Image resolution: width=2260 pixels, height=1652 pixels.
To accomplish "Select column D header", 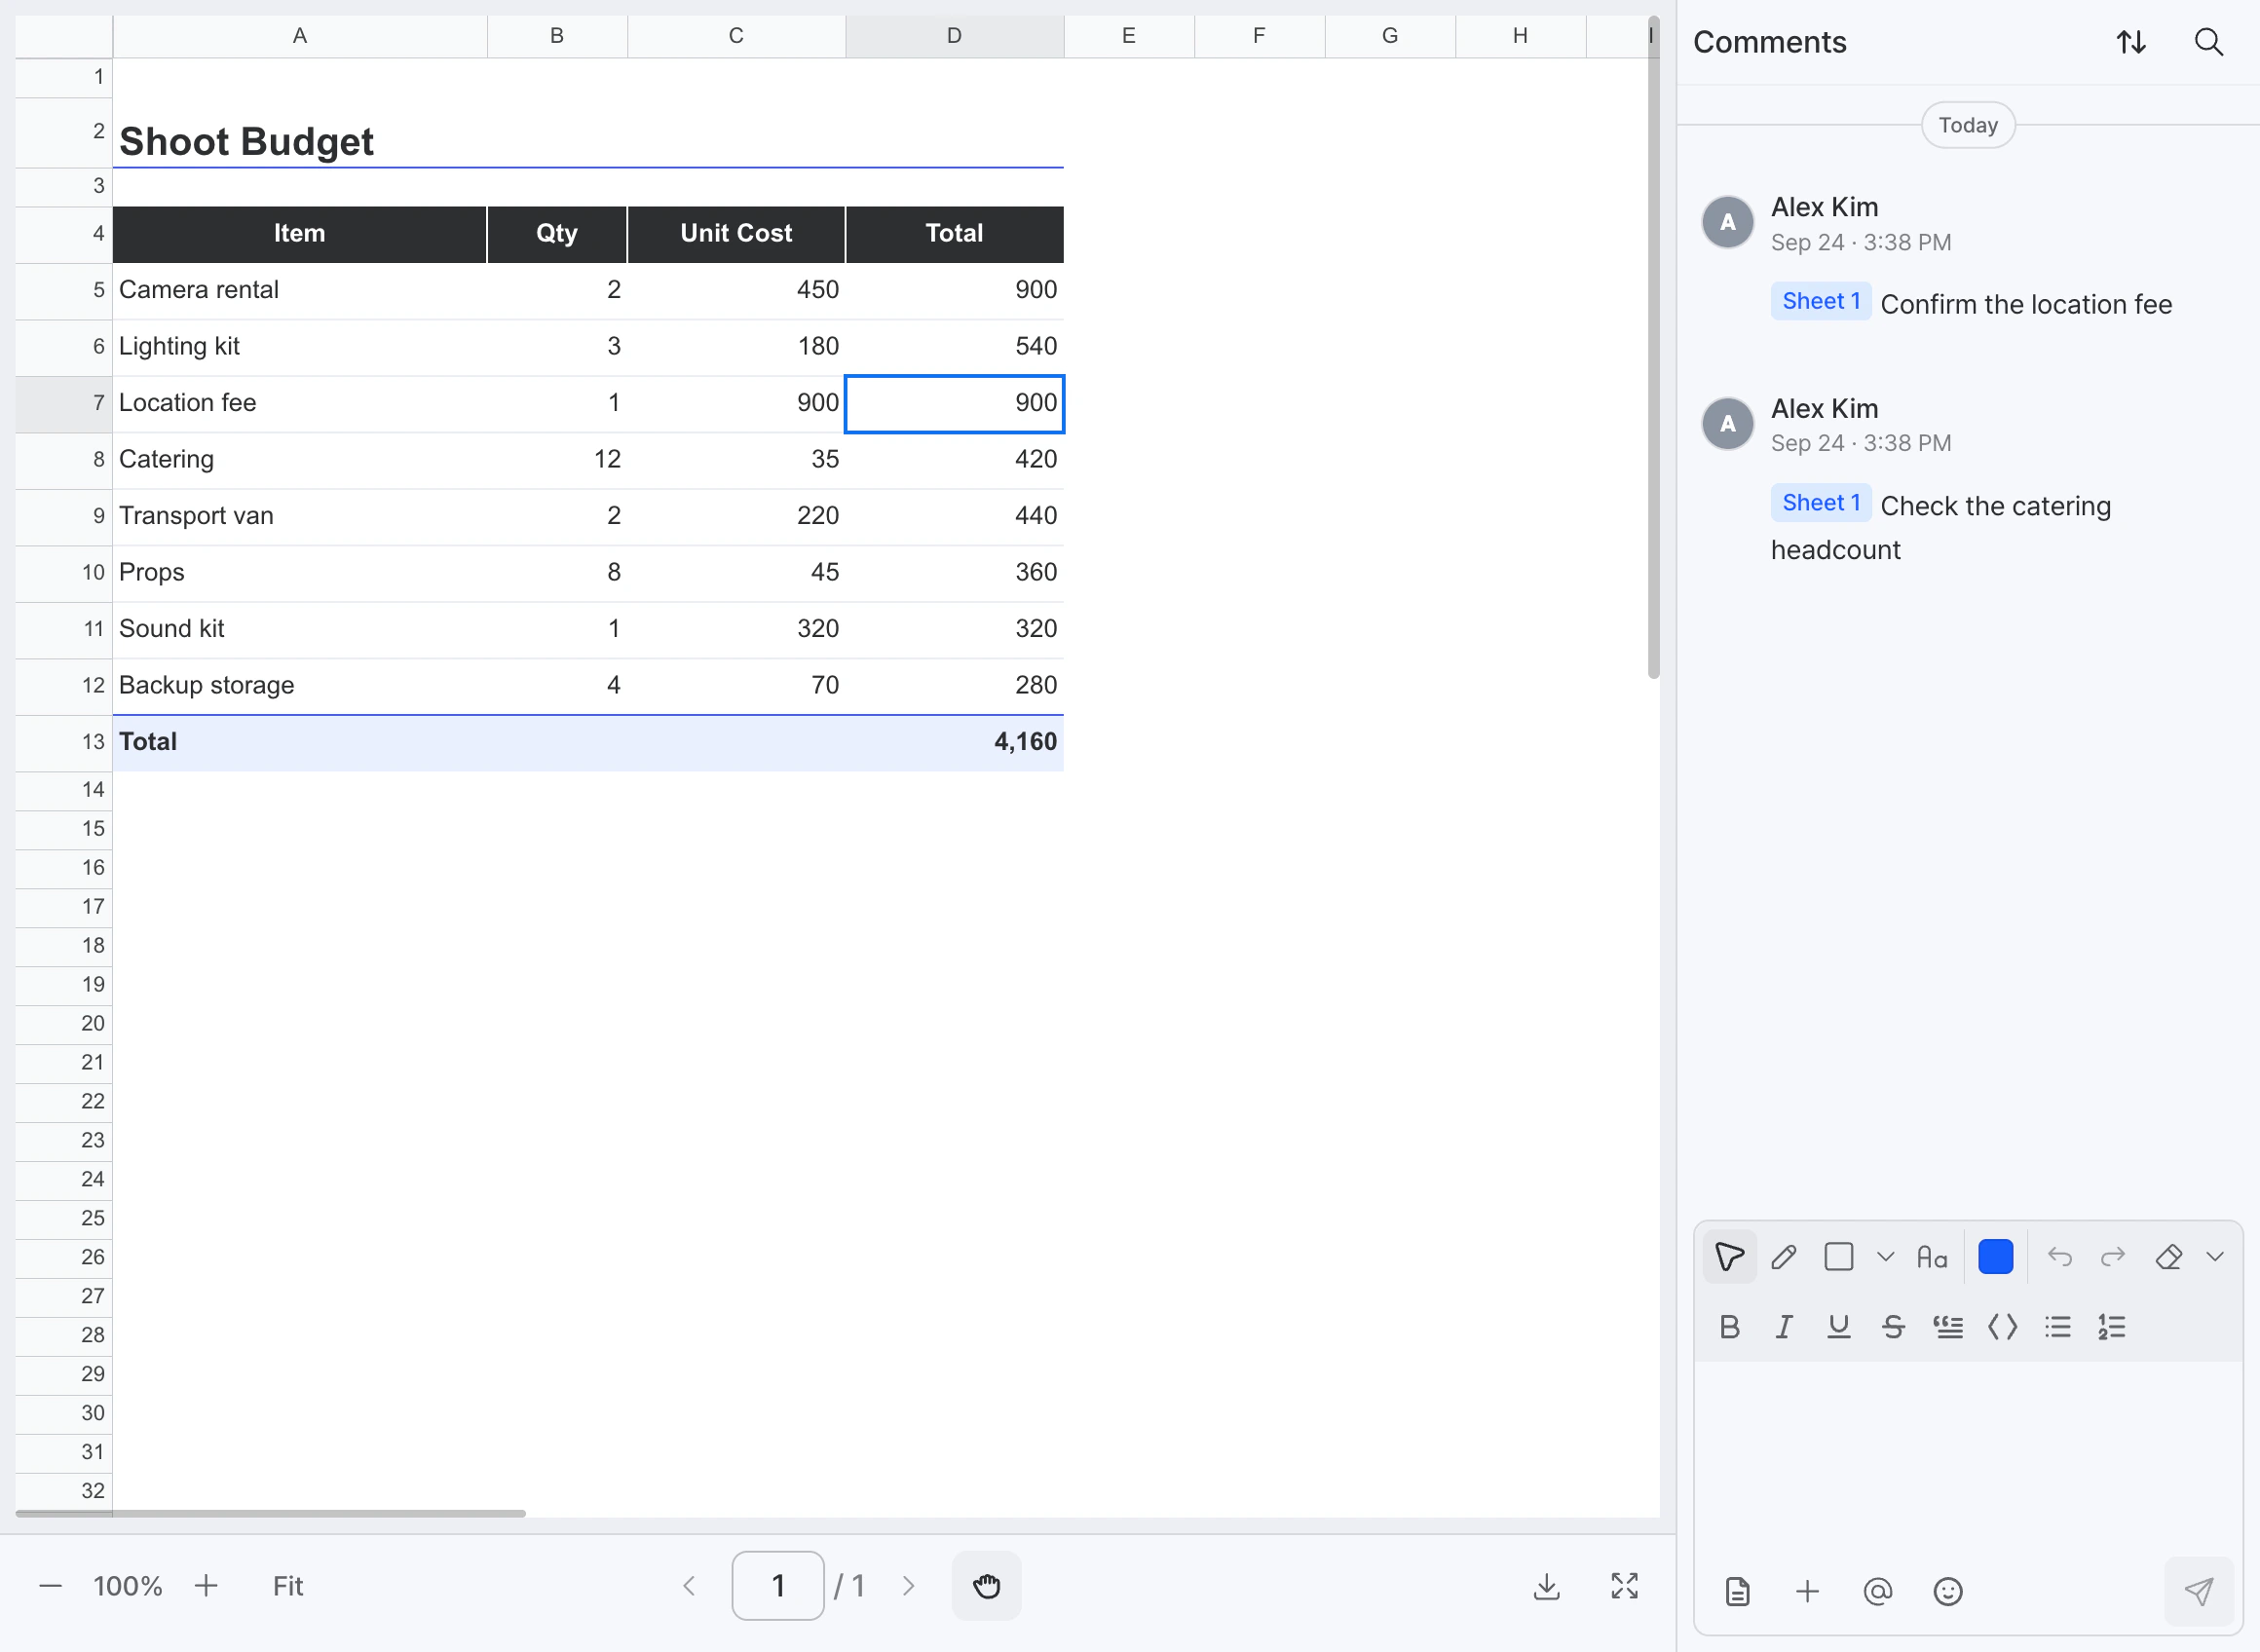I will coord(955,36).
